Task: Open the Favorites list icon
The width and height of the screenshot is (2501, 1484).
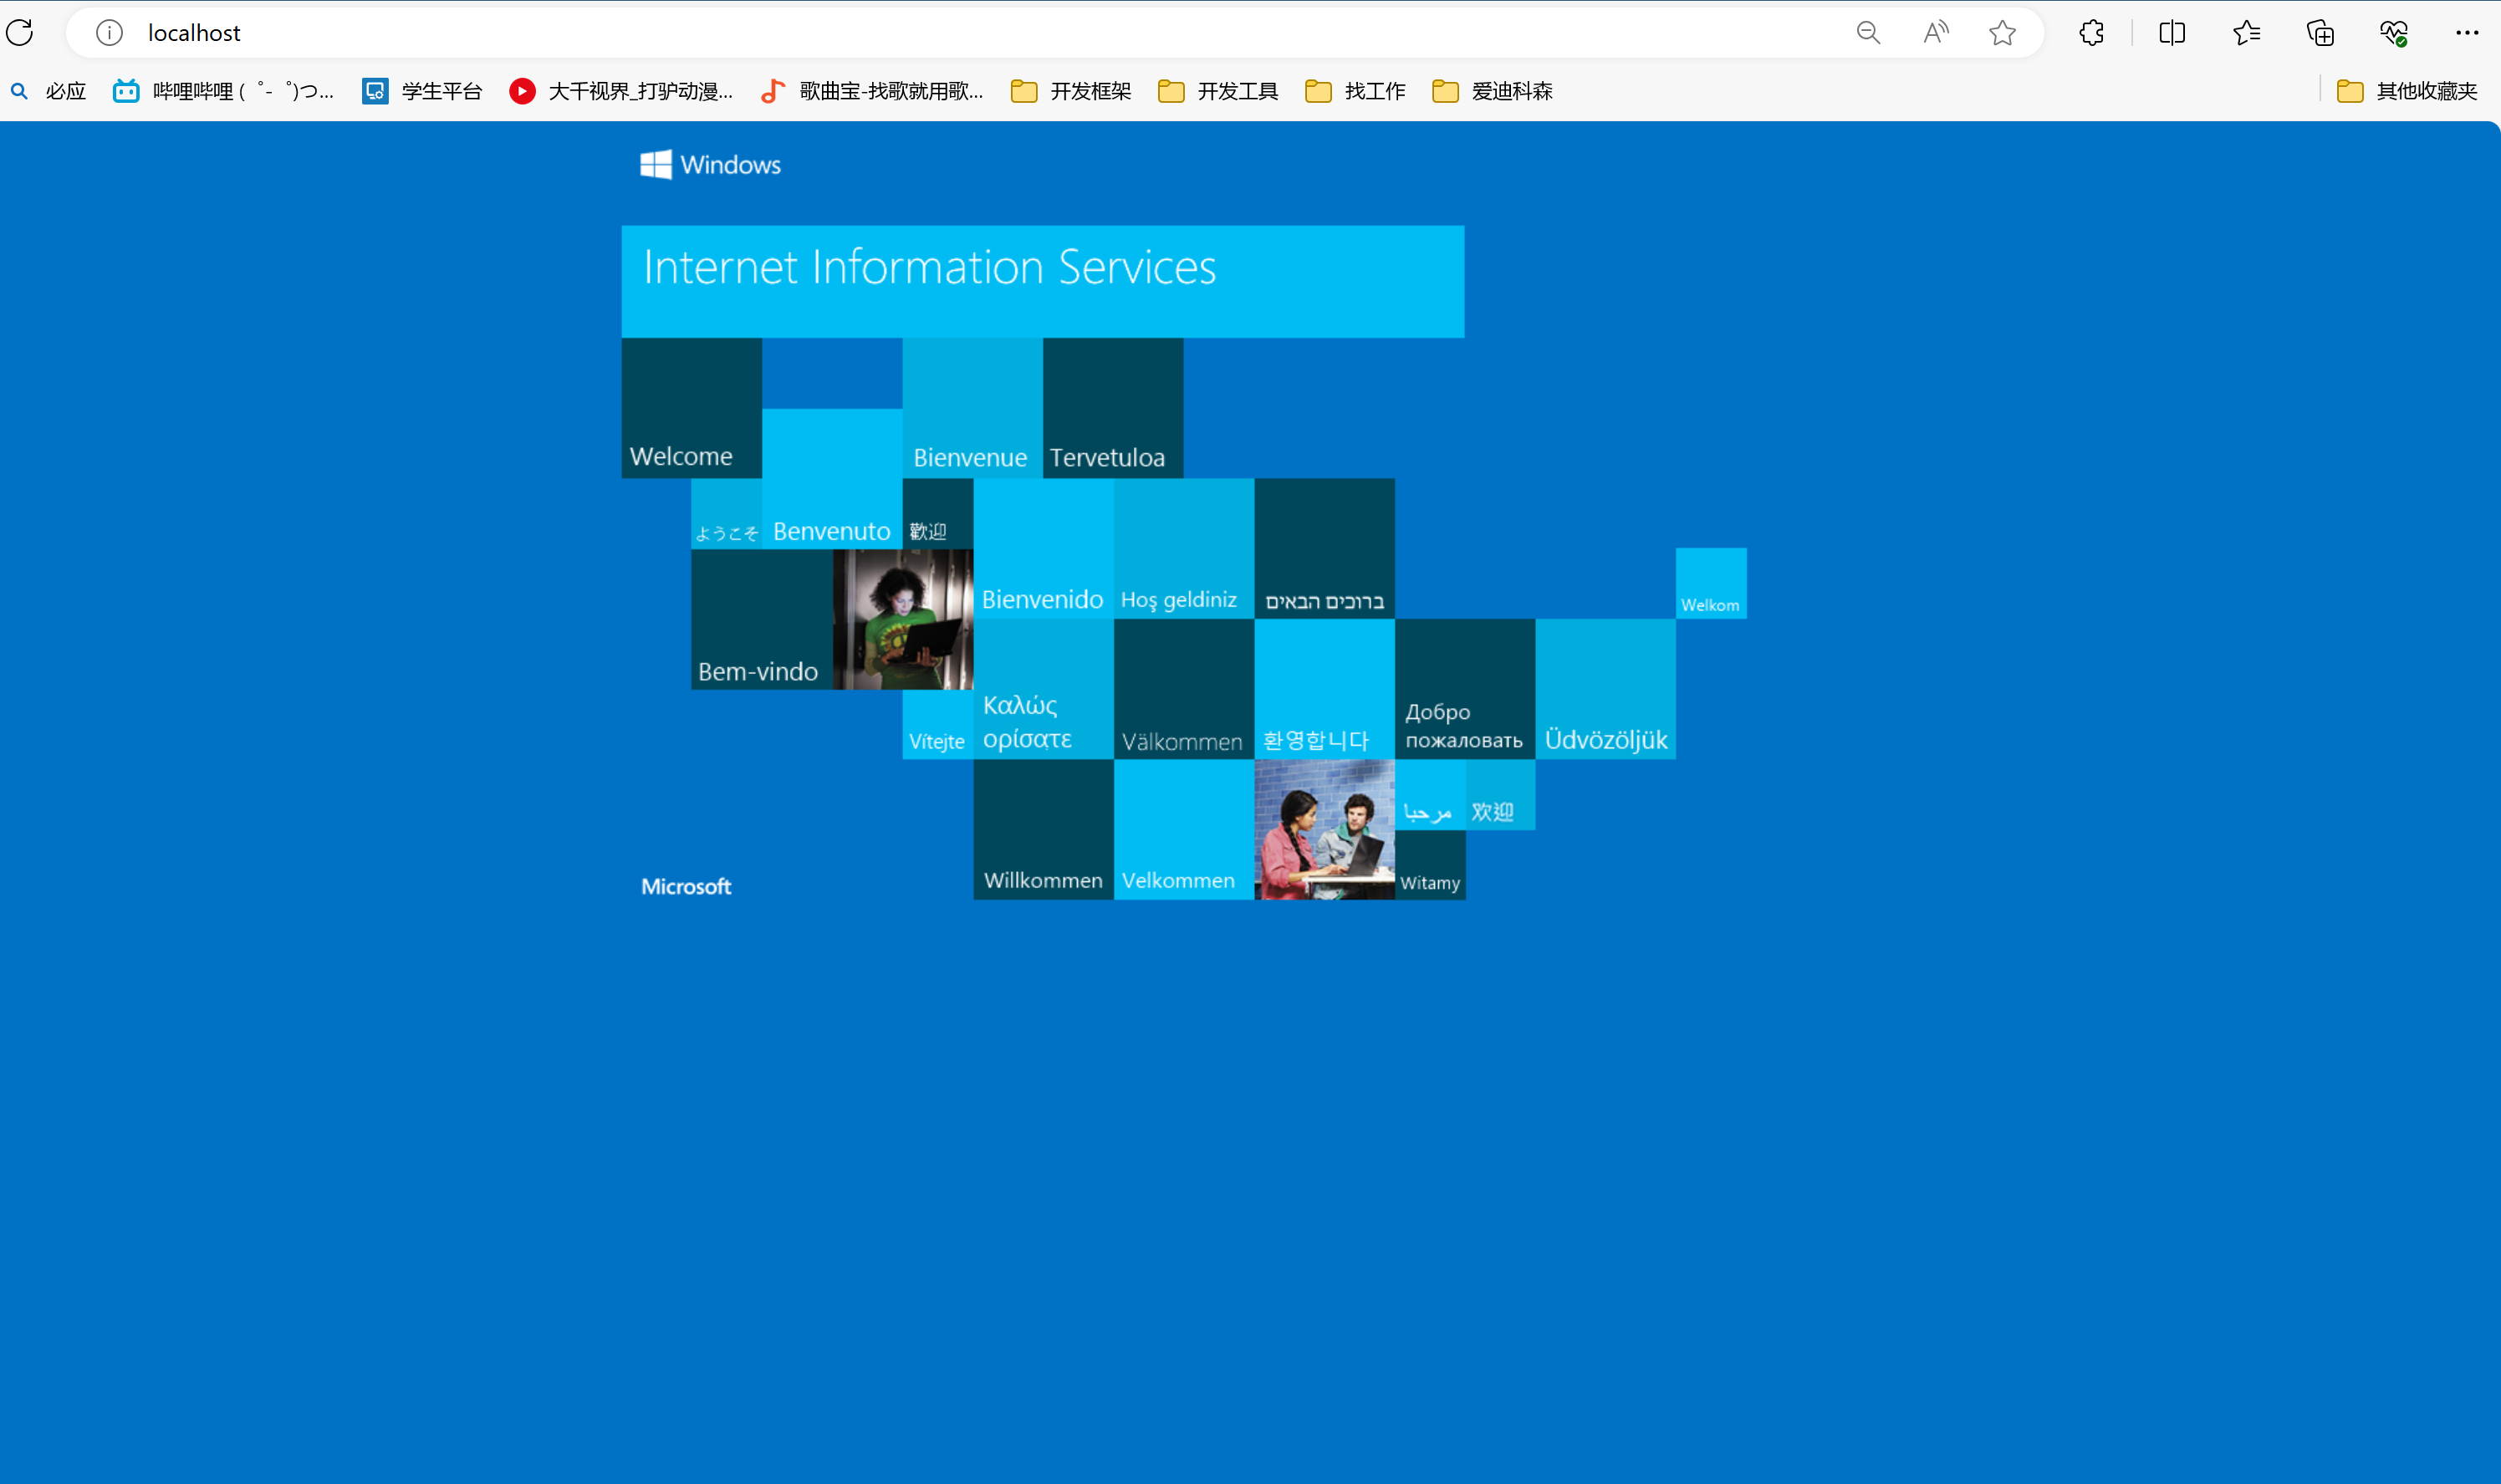Action: (2246, 33)
